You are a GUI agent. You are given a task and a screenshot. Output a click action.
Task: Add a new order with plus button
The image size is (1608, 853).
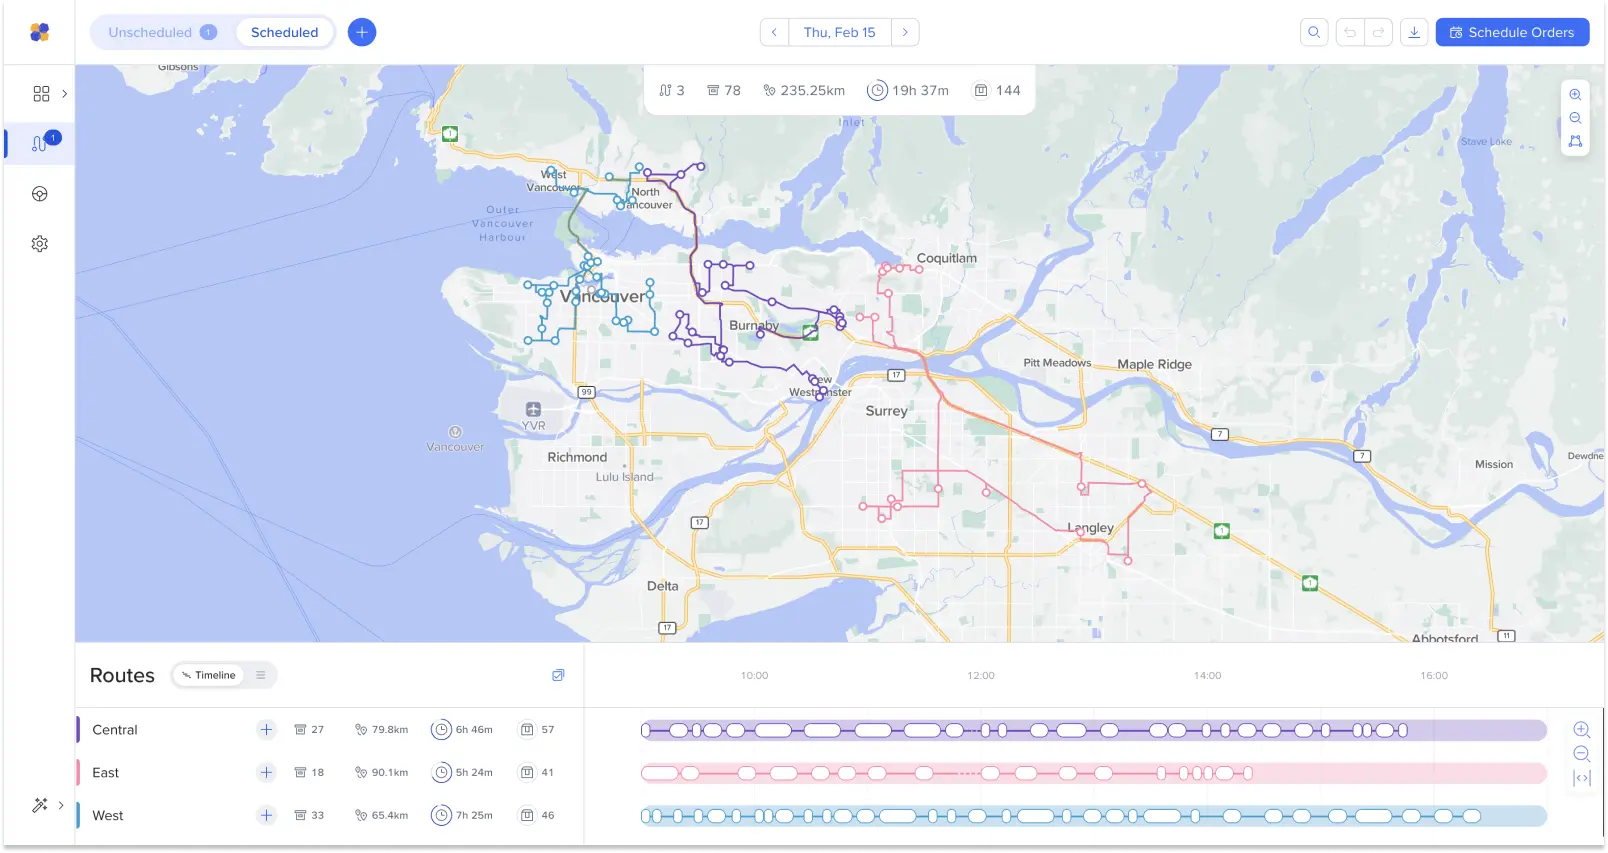(x=362, y=32)
